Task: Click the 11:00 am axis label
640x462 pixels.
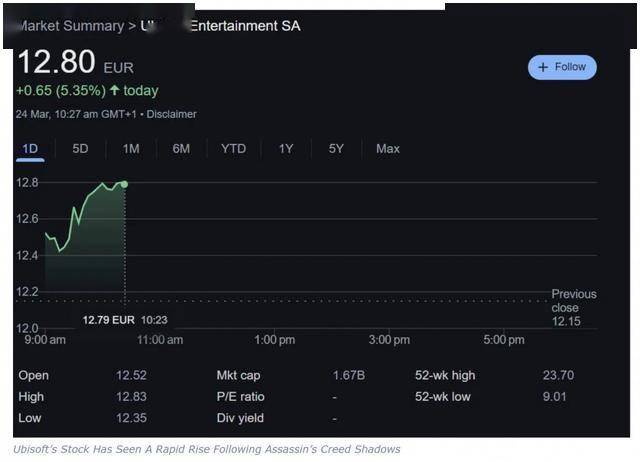Action: 160,340
